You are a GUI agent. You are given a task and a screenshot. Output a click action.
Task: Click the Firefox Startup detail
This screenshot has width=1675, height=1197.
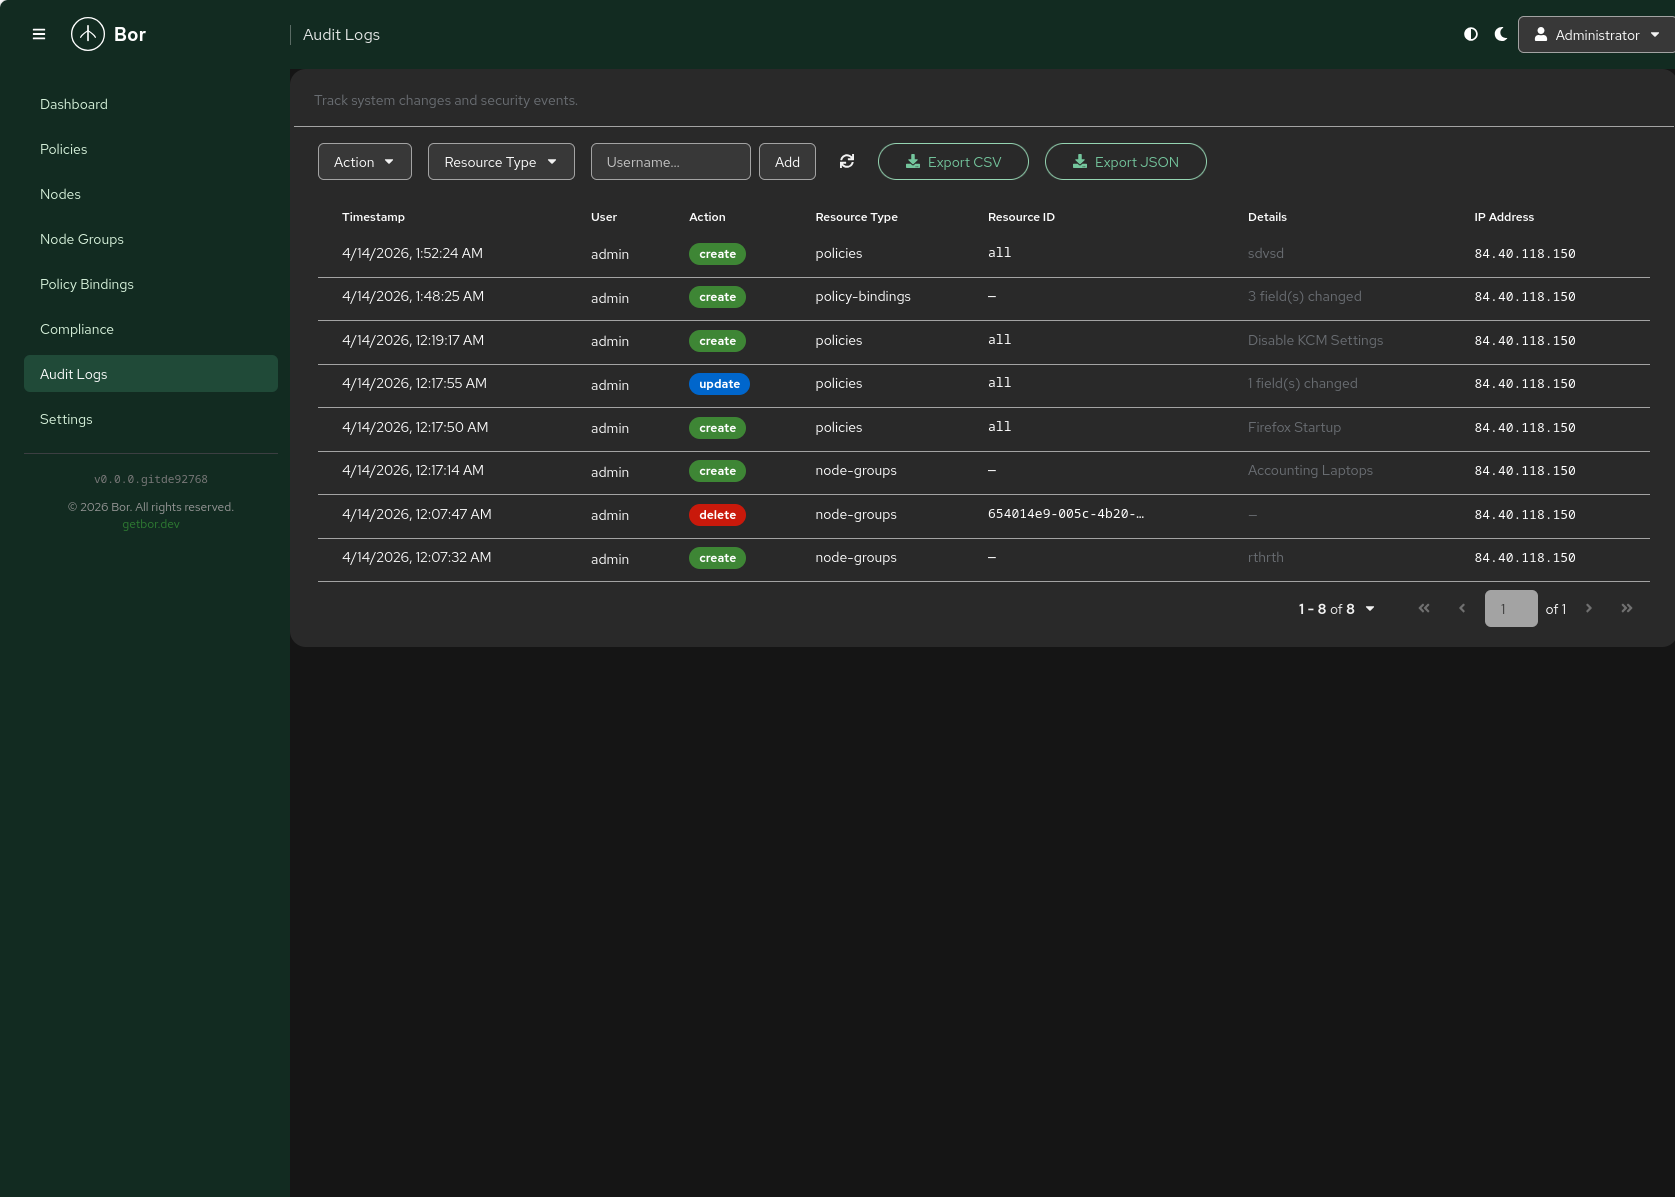point(1294,427)
